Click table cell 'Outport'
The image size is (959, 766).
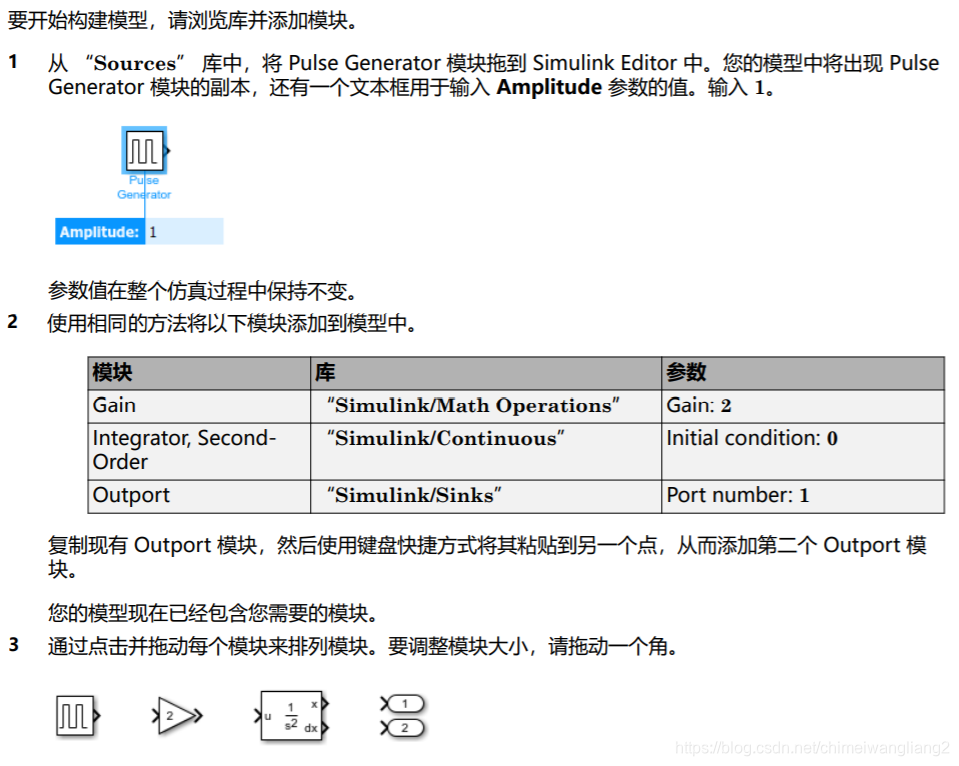coord(199,496)
